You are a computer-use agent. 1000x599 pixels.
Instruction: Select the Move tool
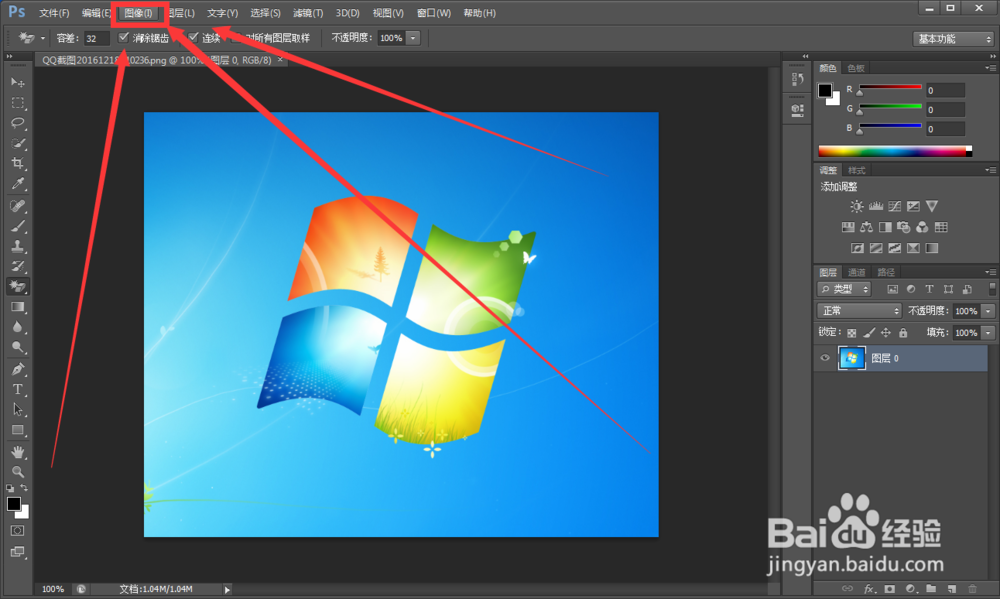coord(17,82)
